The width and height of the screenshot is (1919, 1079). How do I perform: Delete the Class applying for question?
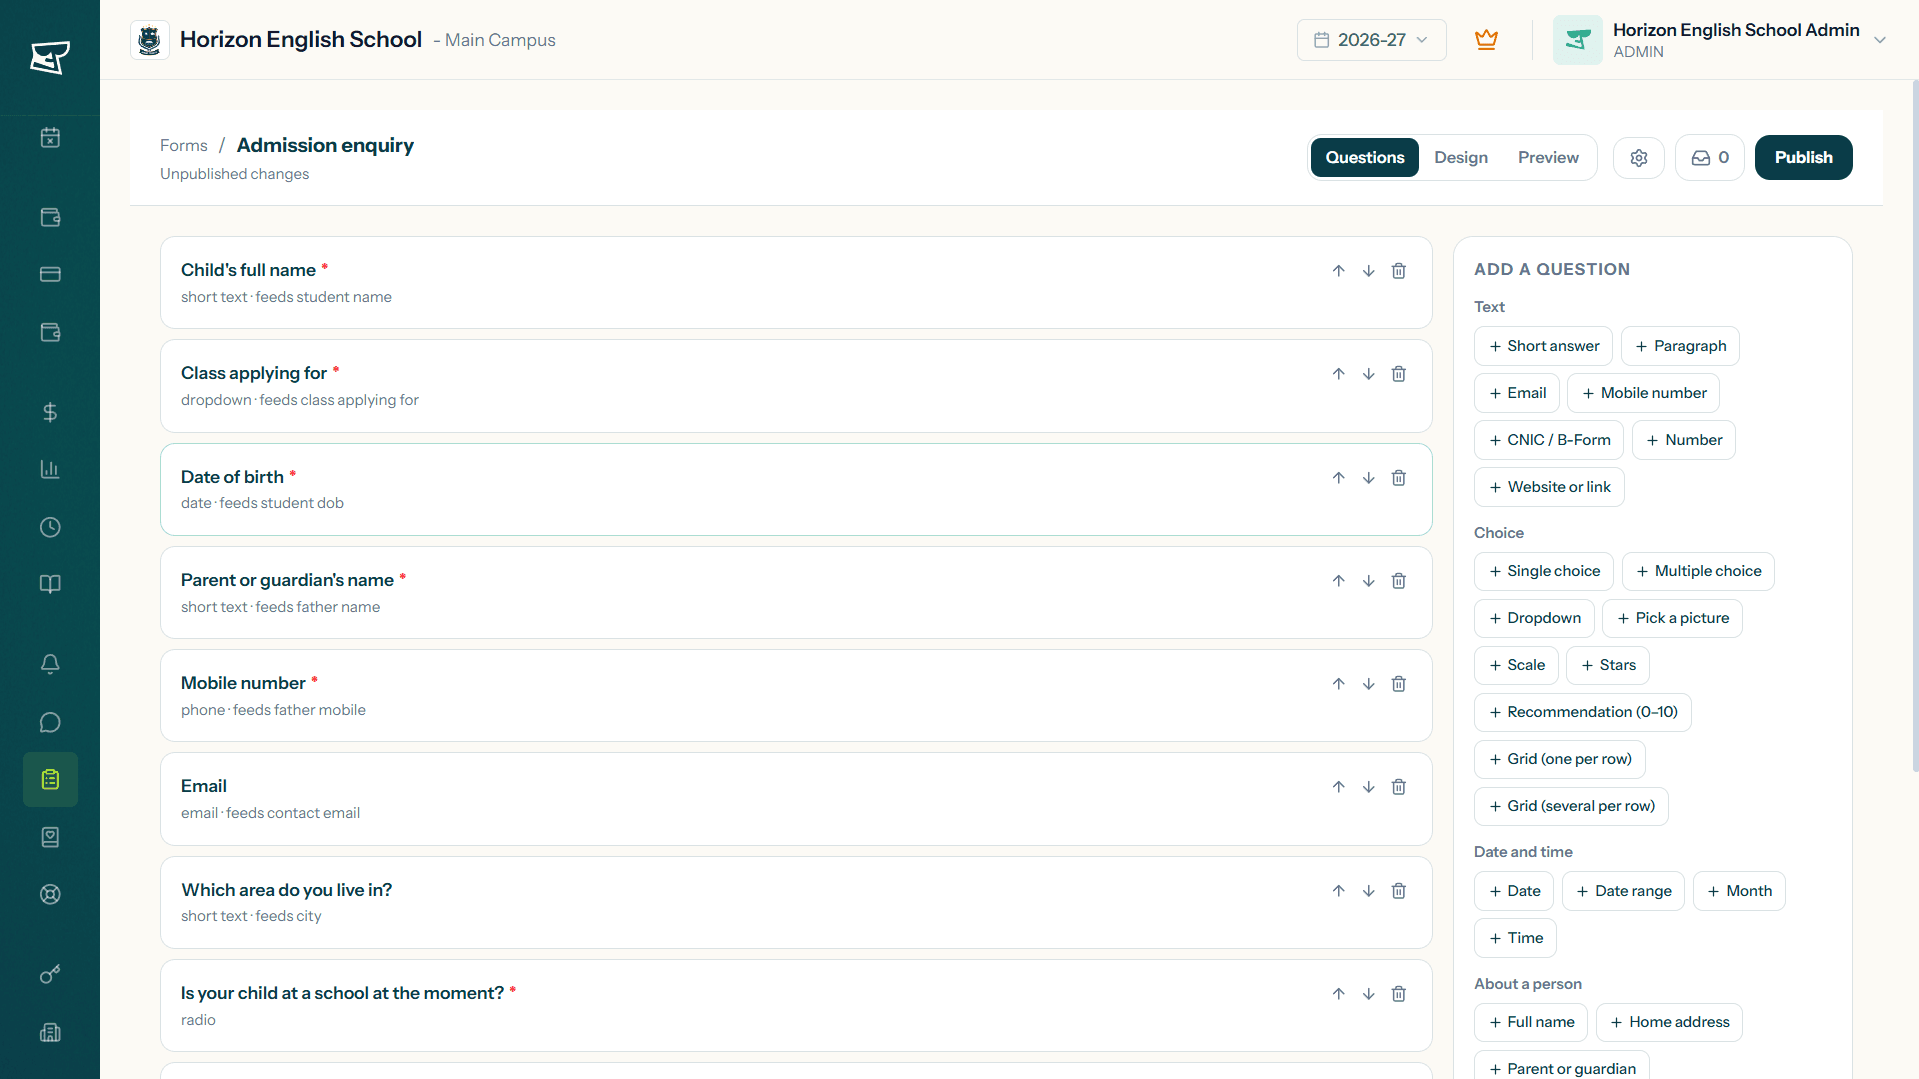click(x=1399, y=374)
